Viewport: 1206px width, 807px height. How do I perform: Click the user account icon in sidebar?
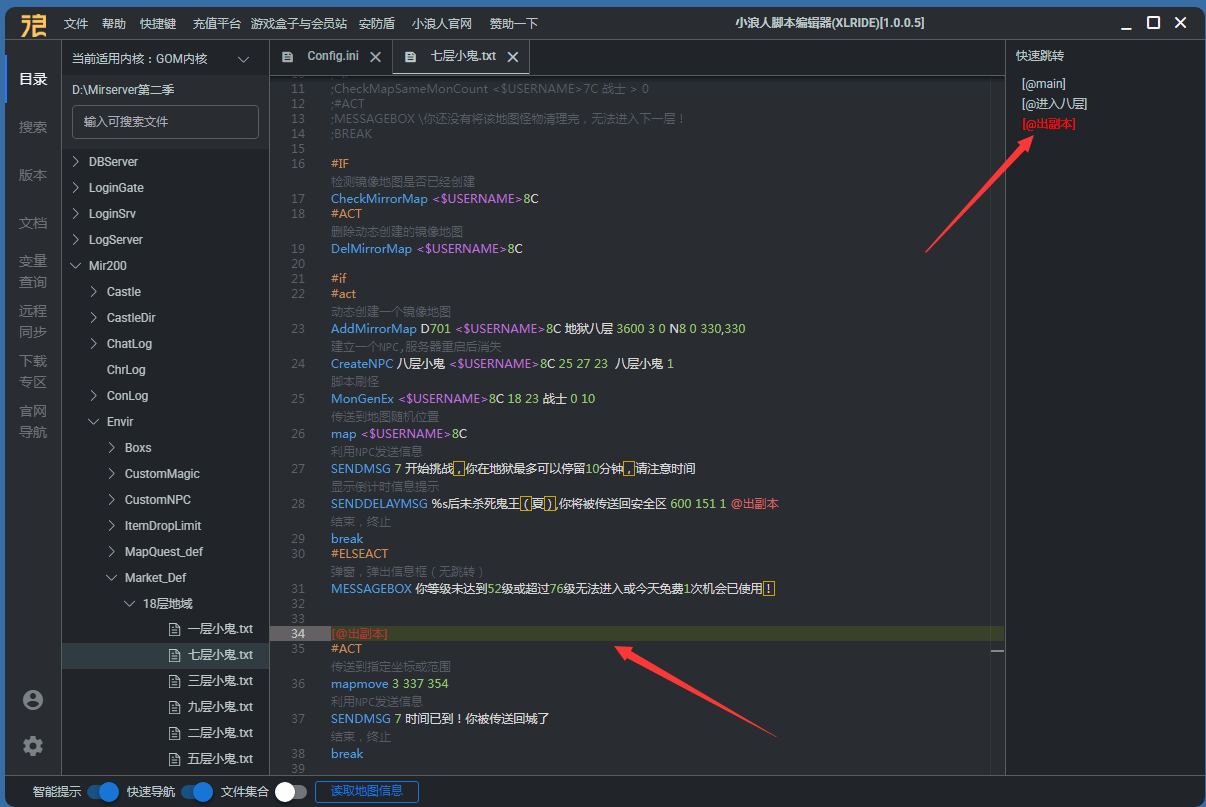(x=33, y=700)
